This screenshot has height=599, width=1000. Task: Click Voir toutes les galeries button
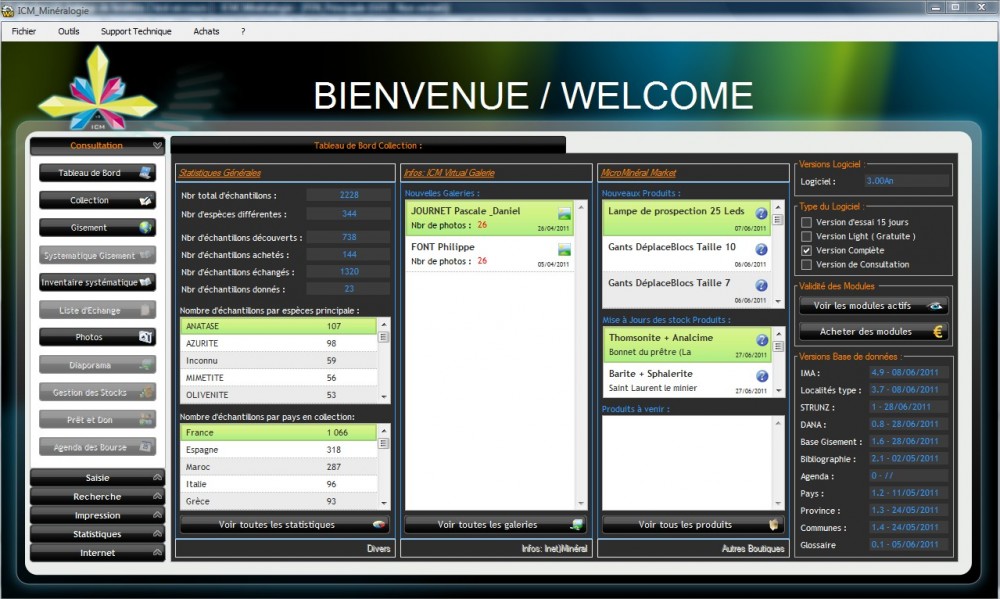pos(496,524)
